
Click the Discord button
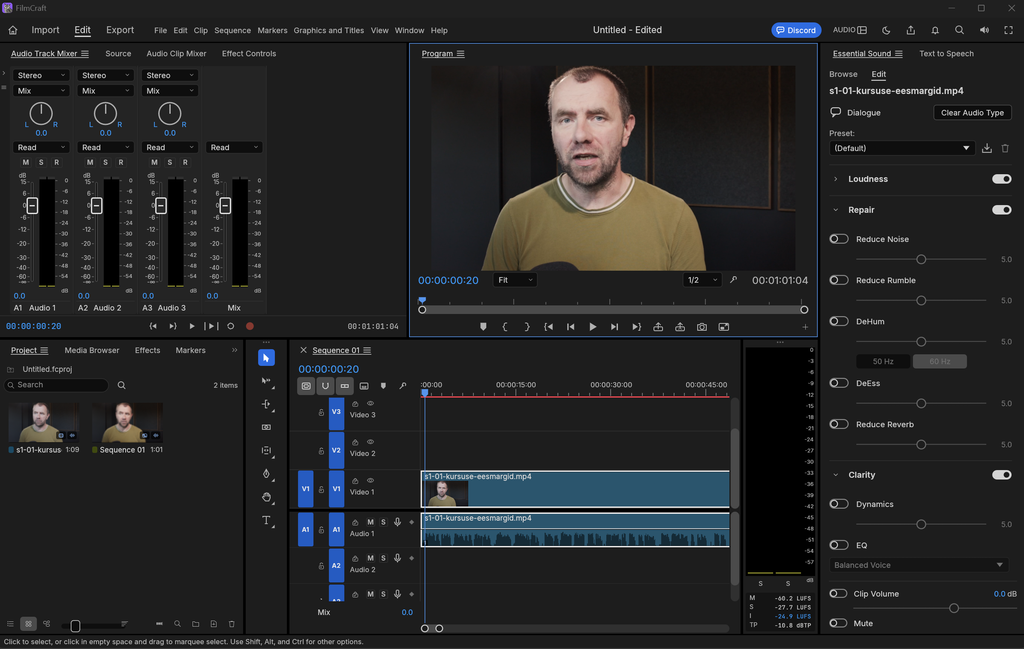click(796, 30)
